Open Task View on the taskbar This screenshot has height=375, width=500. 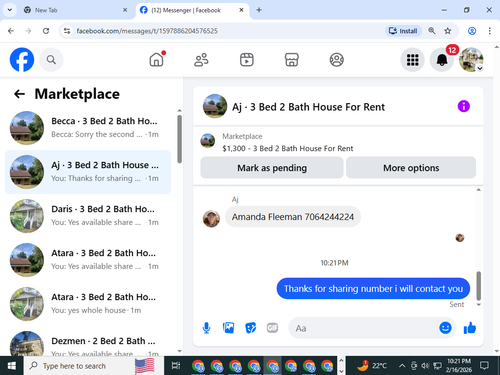click(176, 366)
